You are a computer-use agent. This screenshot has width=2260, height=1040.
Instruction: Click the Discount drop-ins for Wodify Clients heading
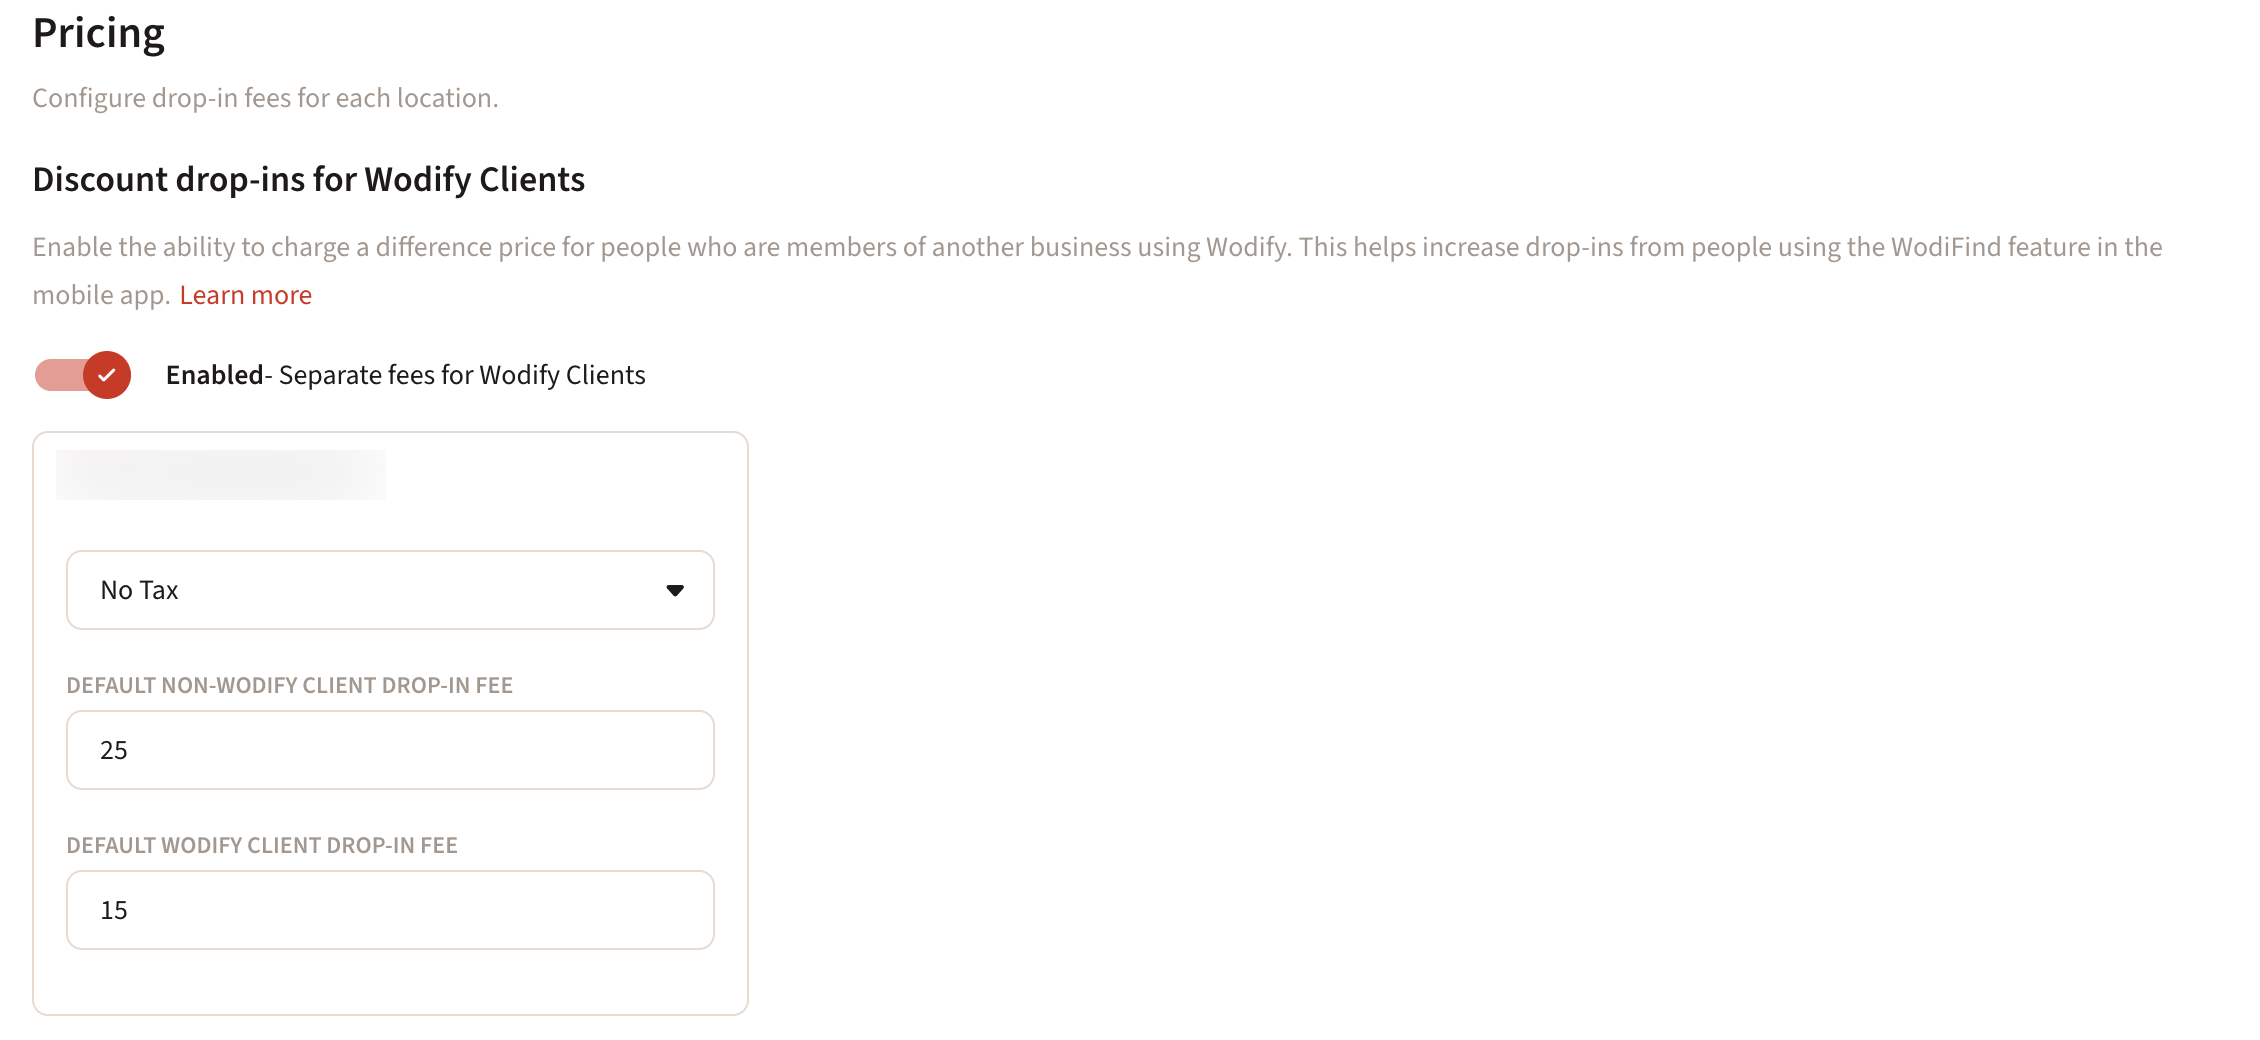308,179
